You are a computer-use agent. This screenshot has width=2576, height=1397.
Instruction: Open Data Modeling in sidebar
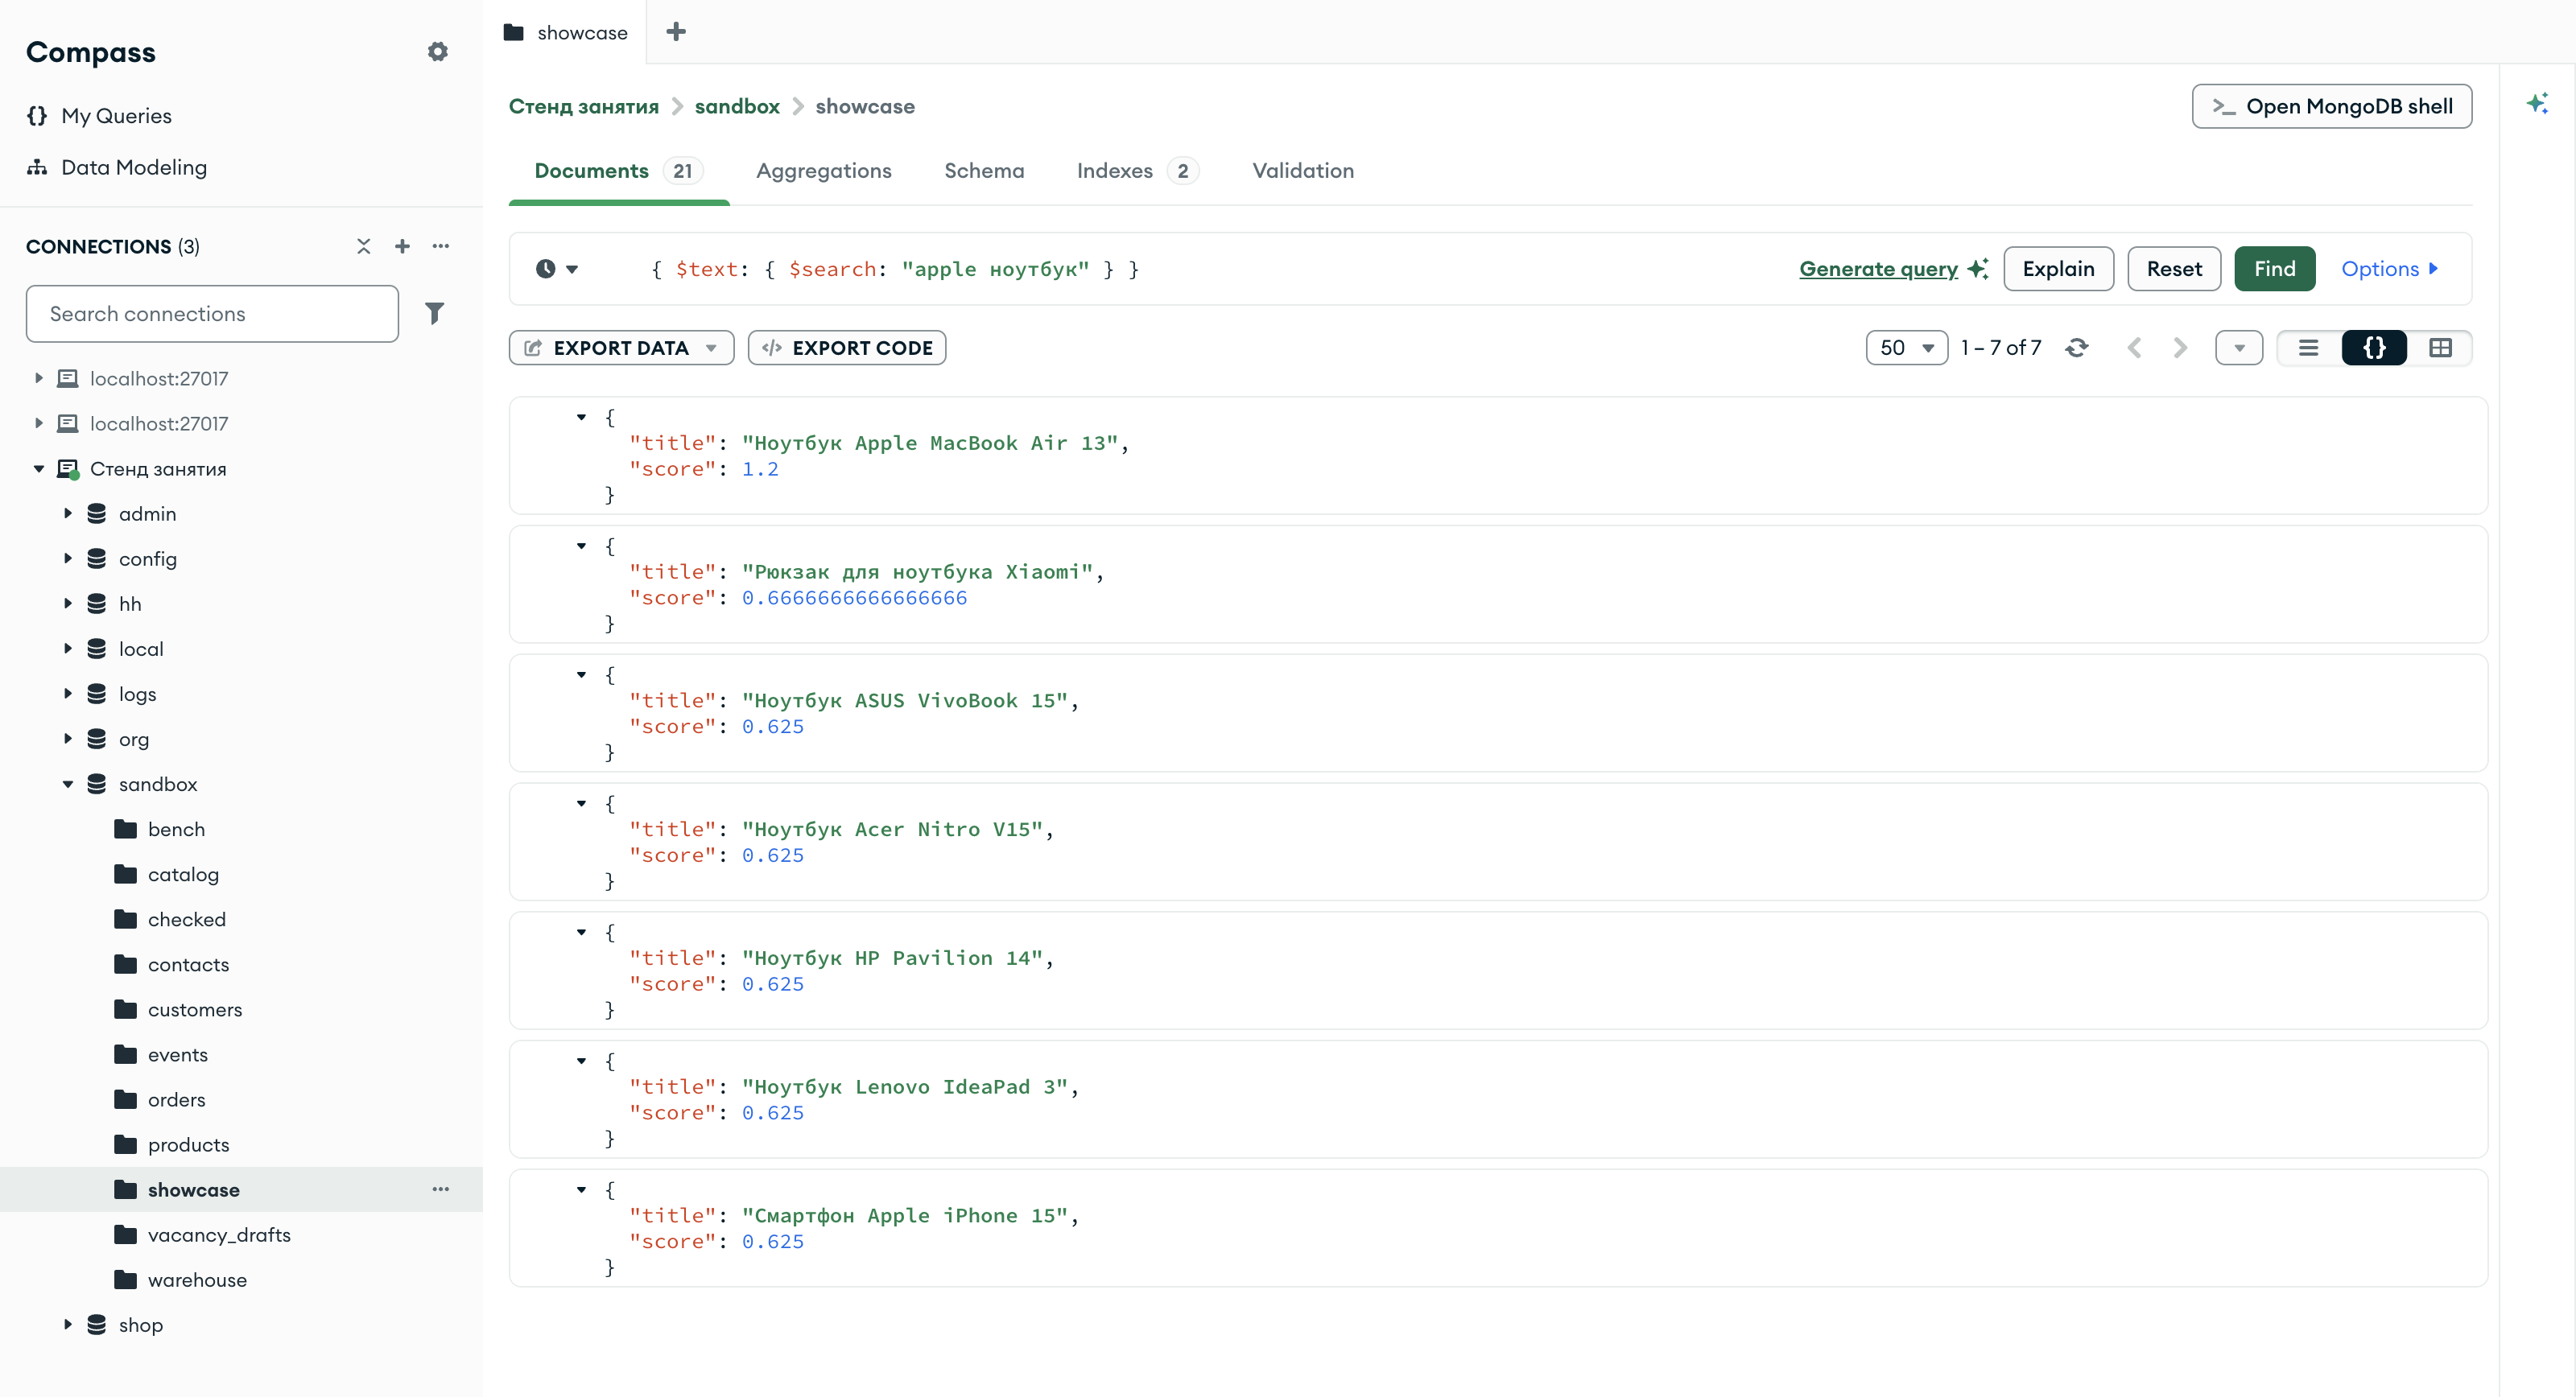[x=117, y=167]
